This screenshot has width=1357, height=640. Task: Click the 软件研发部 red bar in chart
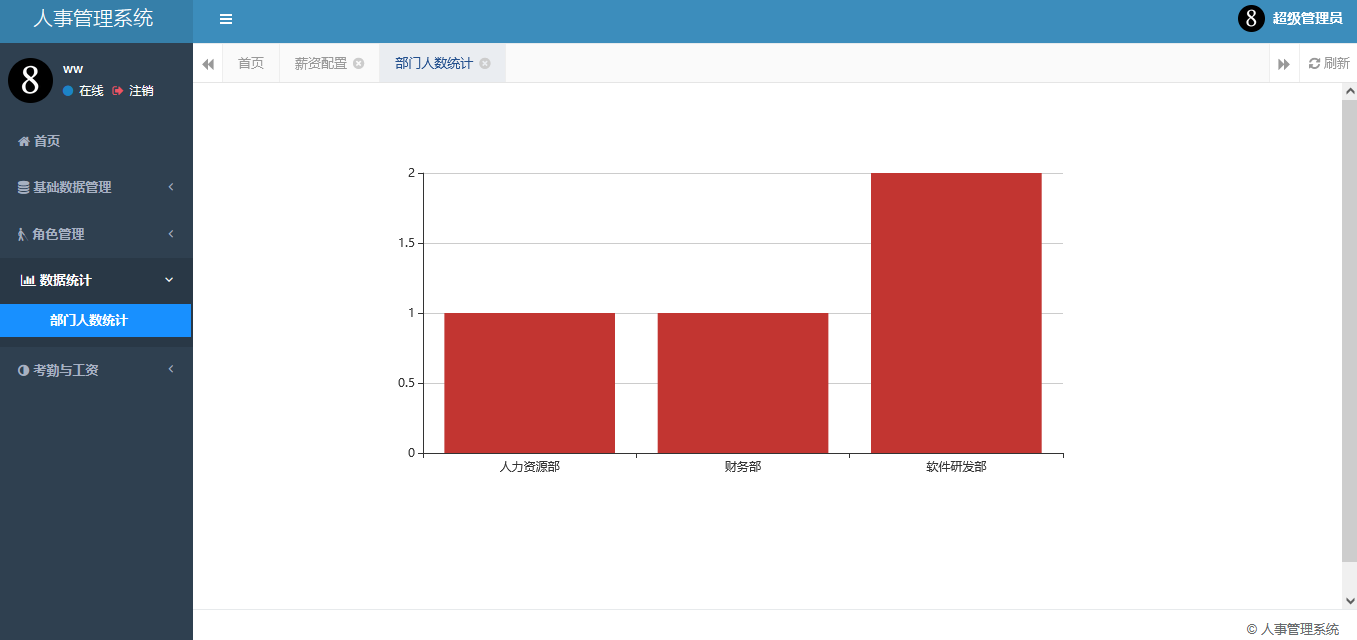coord(956,313)
